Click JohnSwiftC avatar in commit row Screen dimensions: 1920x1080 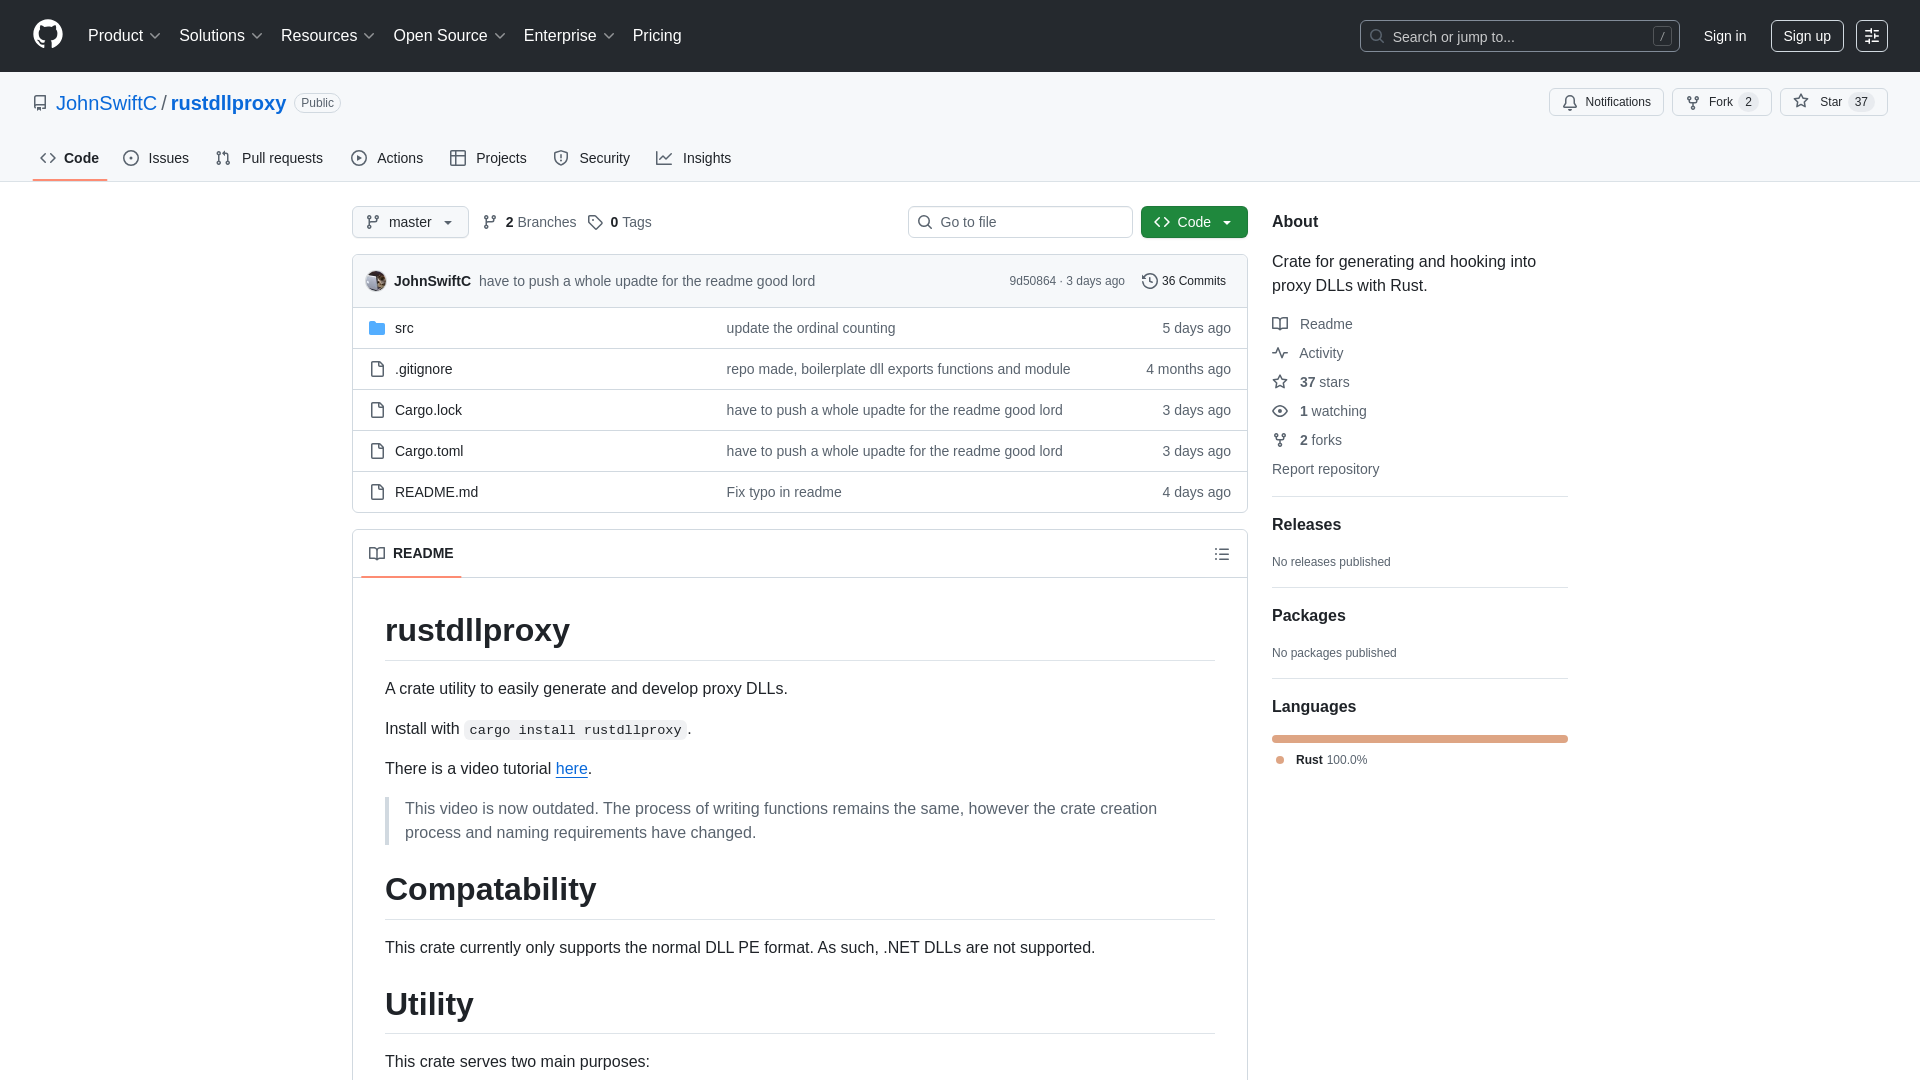point(376,281)
